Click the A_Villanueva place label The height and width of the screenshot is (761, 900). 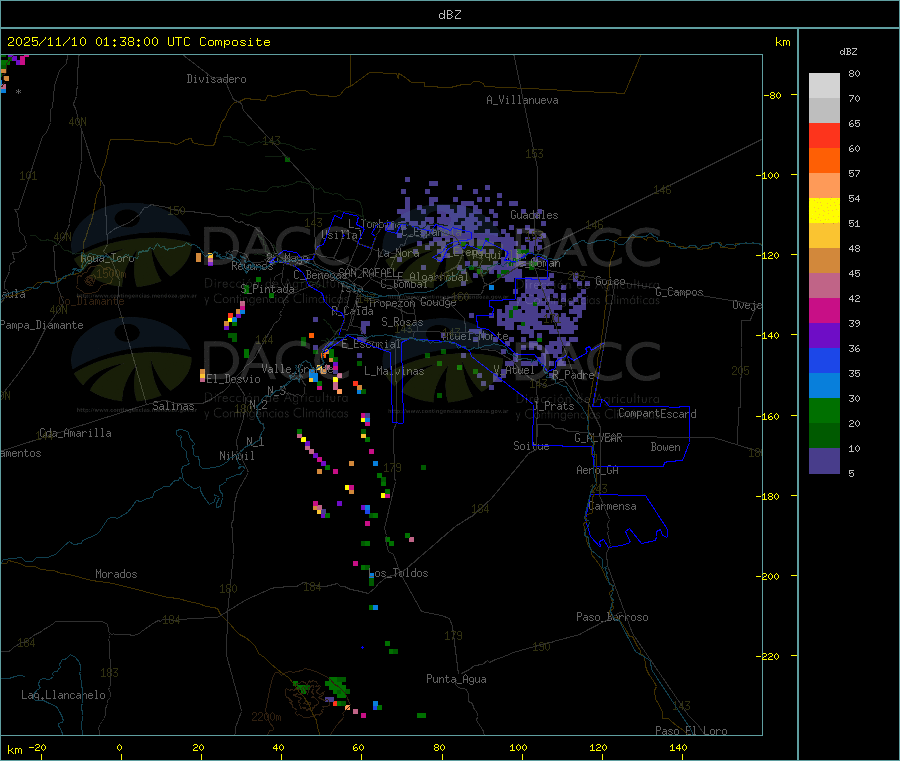[x=522, y=100]
